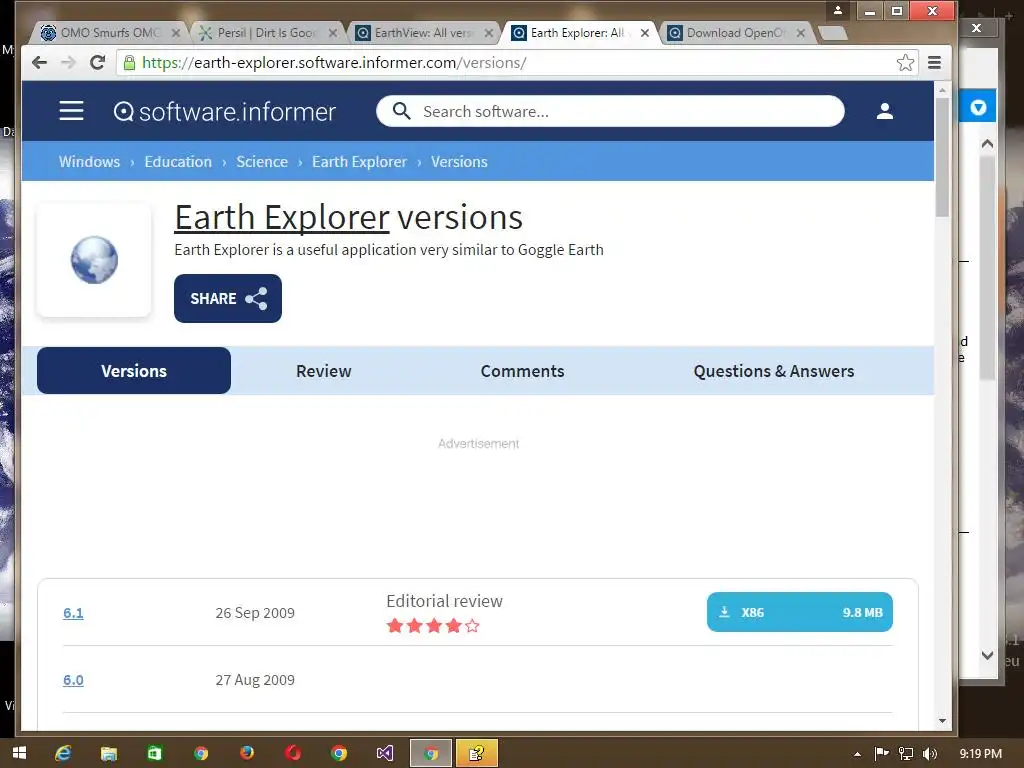Select the Versions tab
The width and height of the screenshot is (1024, 768).
[134, 370]
